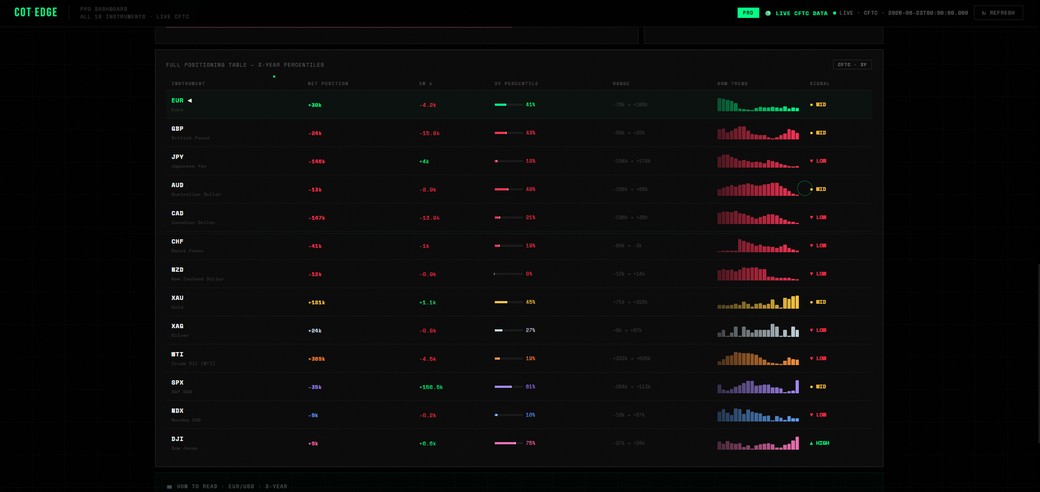Select the SPX S&P 500 row
Screen dimensions: 1040x492
(519, 387)
